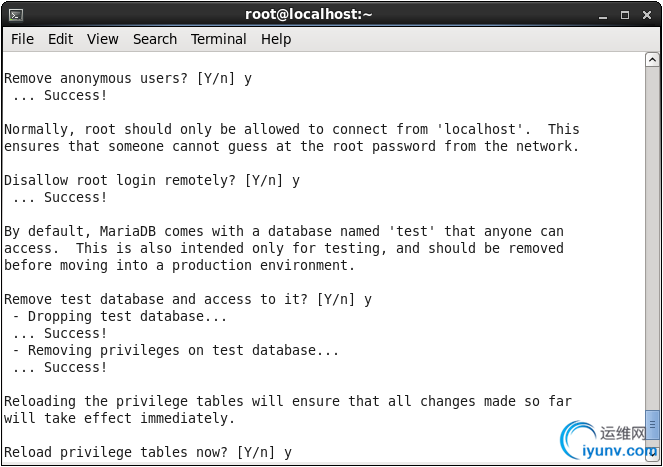Click the root@localhost:~ window title

coord(308,15)
